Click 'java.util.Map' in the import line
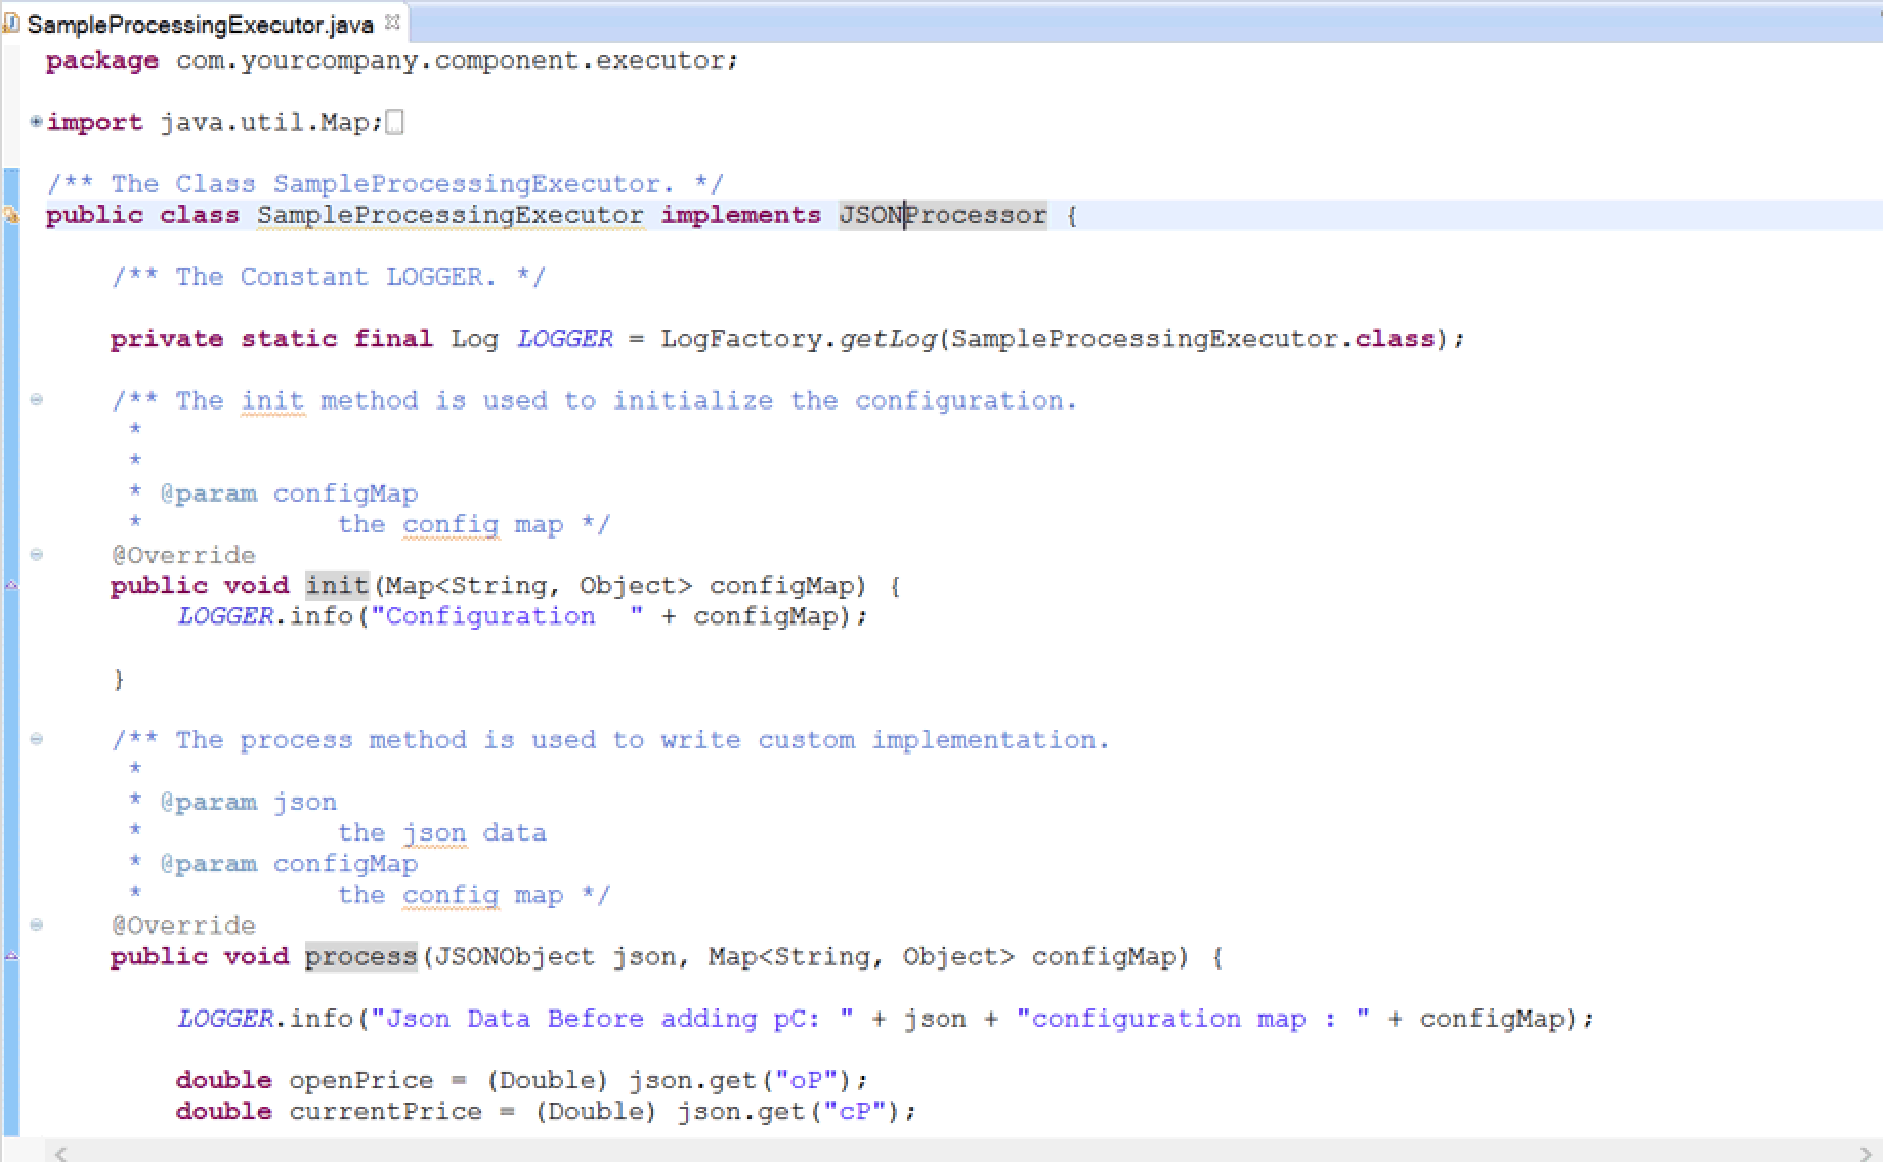 point(264,123)
